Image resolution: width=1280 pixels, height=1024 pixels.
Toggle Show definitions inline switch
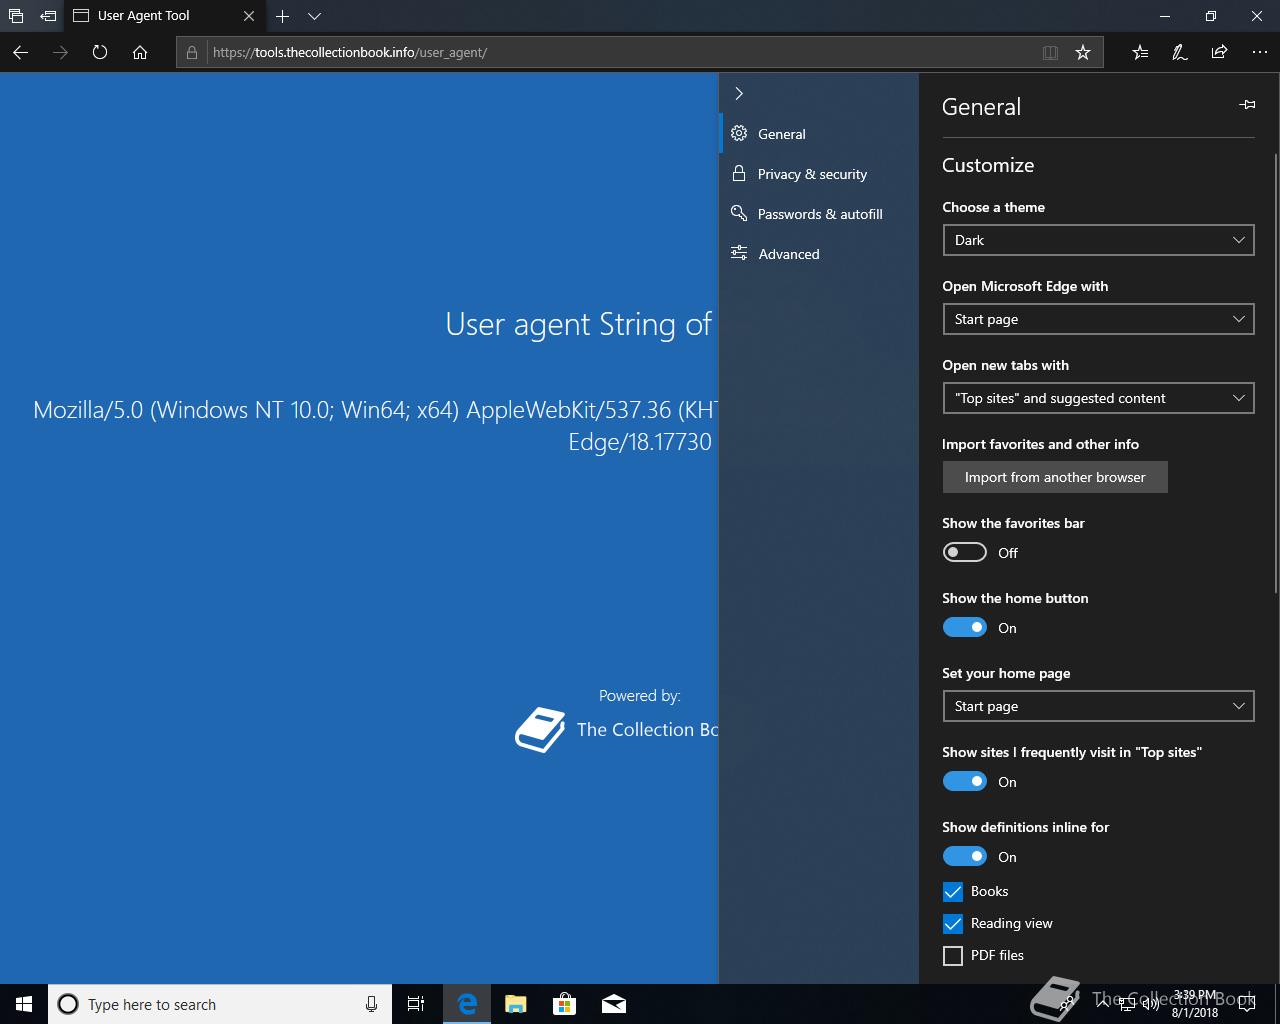[x=965, y=856]
